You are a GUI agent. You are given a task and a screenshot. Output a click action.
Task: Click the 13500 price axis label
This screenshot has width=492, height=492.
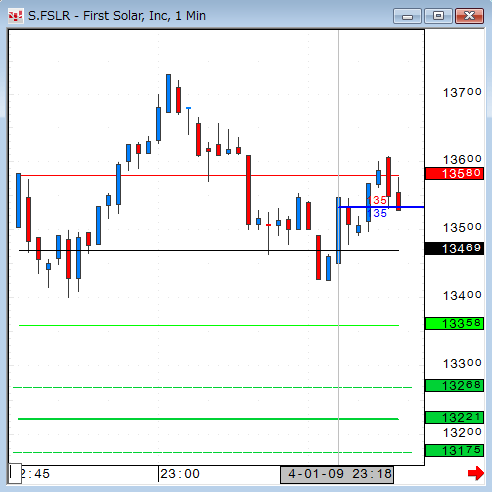tap(462, 228)
